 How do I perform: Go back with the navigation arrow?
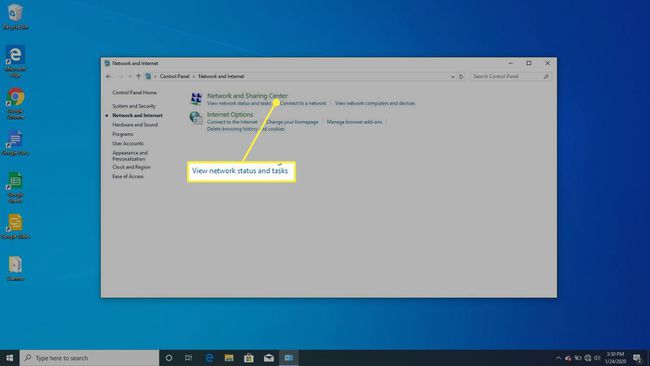coord(108,76)
